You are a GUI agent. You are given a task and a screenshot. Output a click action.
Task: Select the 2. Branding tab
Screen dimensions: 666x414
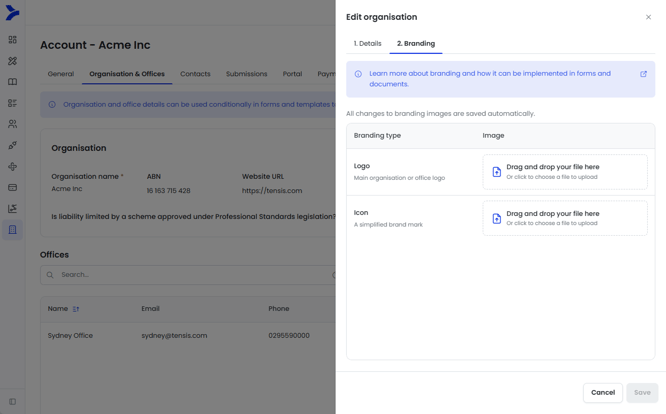[x=415, y=44]
